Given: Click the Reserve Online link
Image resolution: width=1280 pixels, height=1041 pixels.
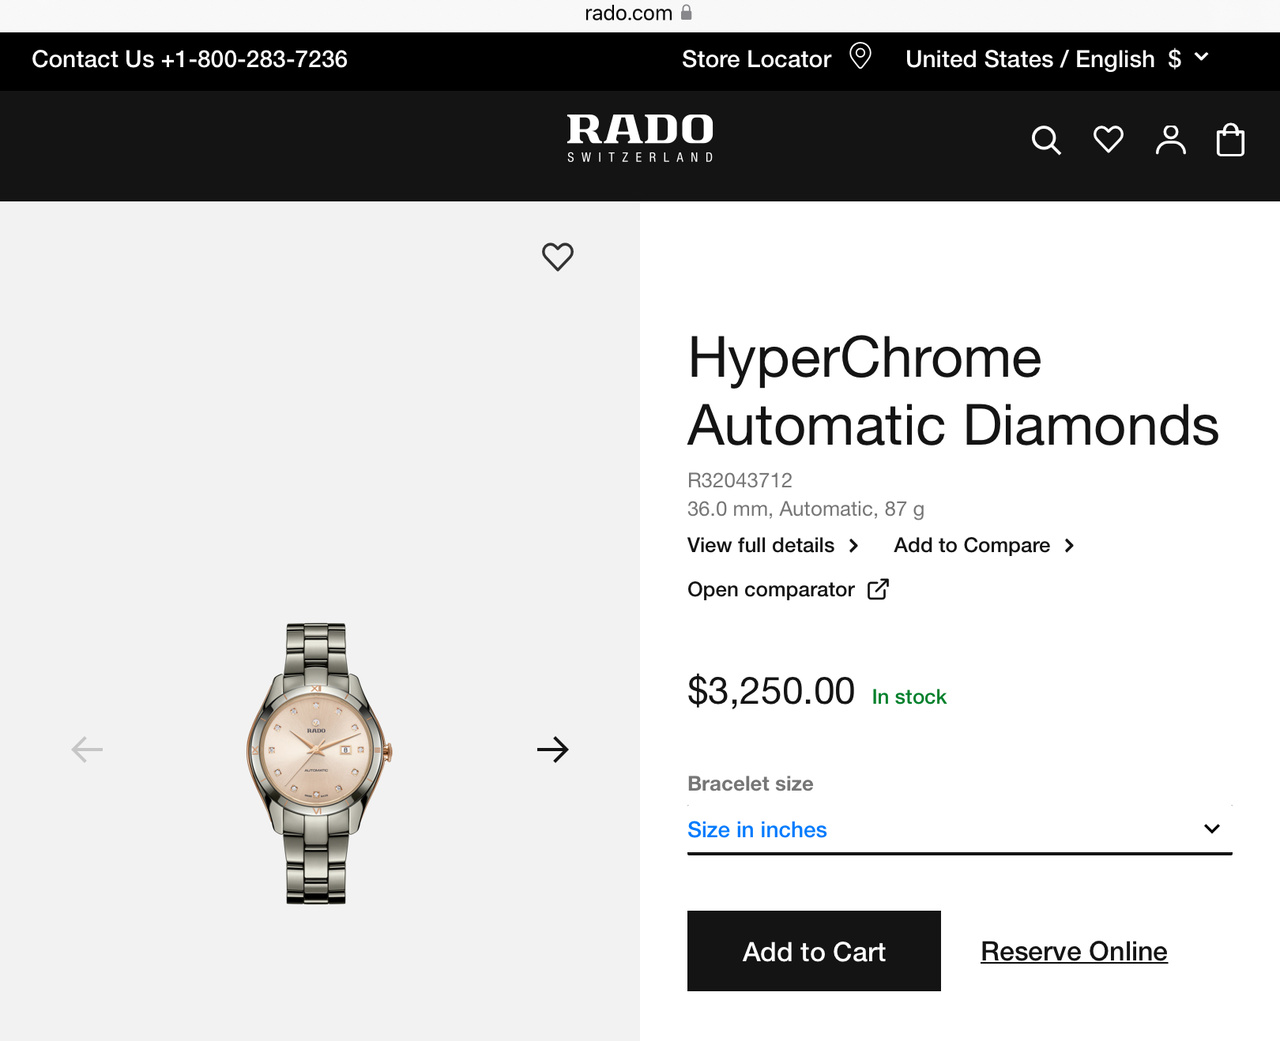Looking at the screenshot, I should pos(1074,951).
